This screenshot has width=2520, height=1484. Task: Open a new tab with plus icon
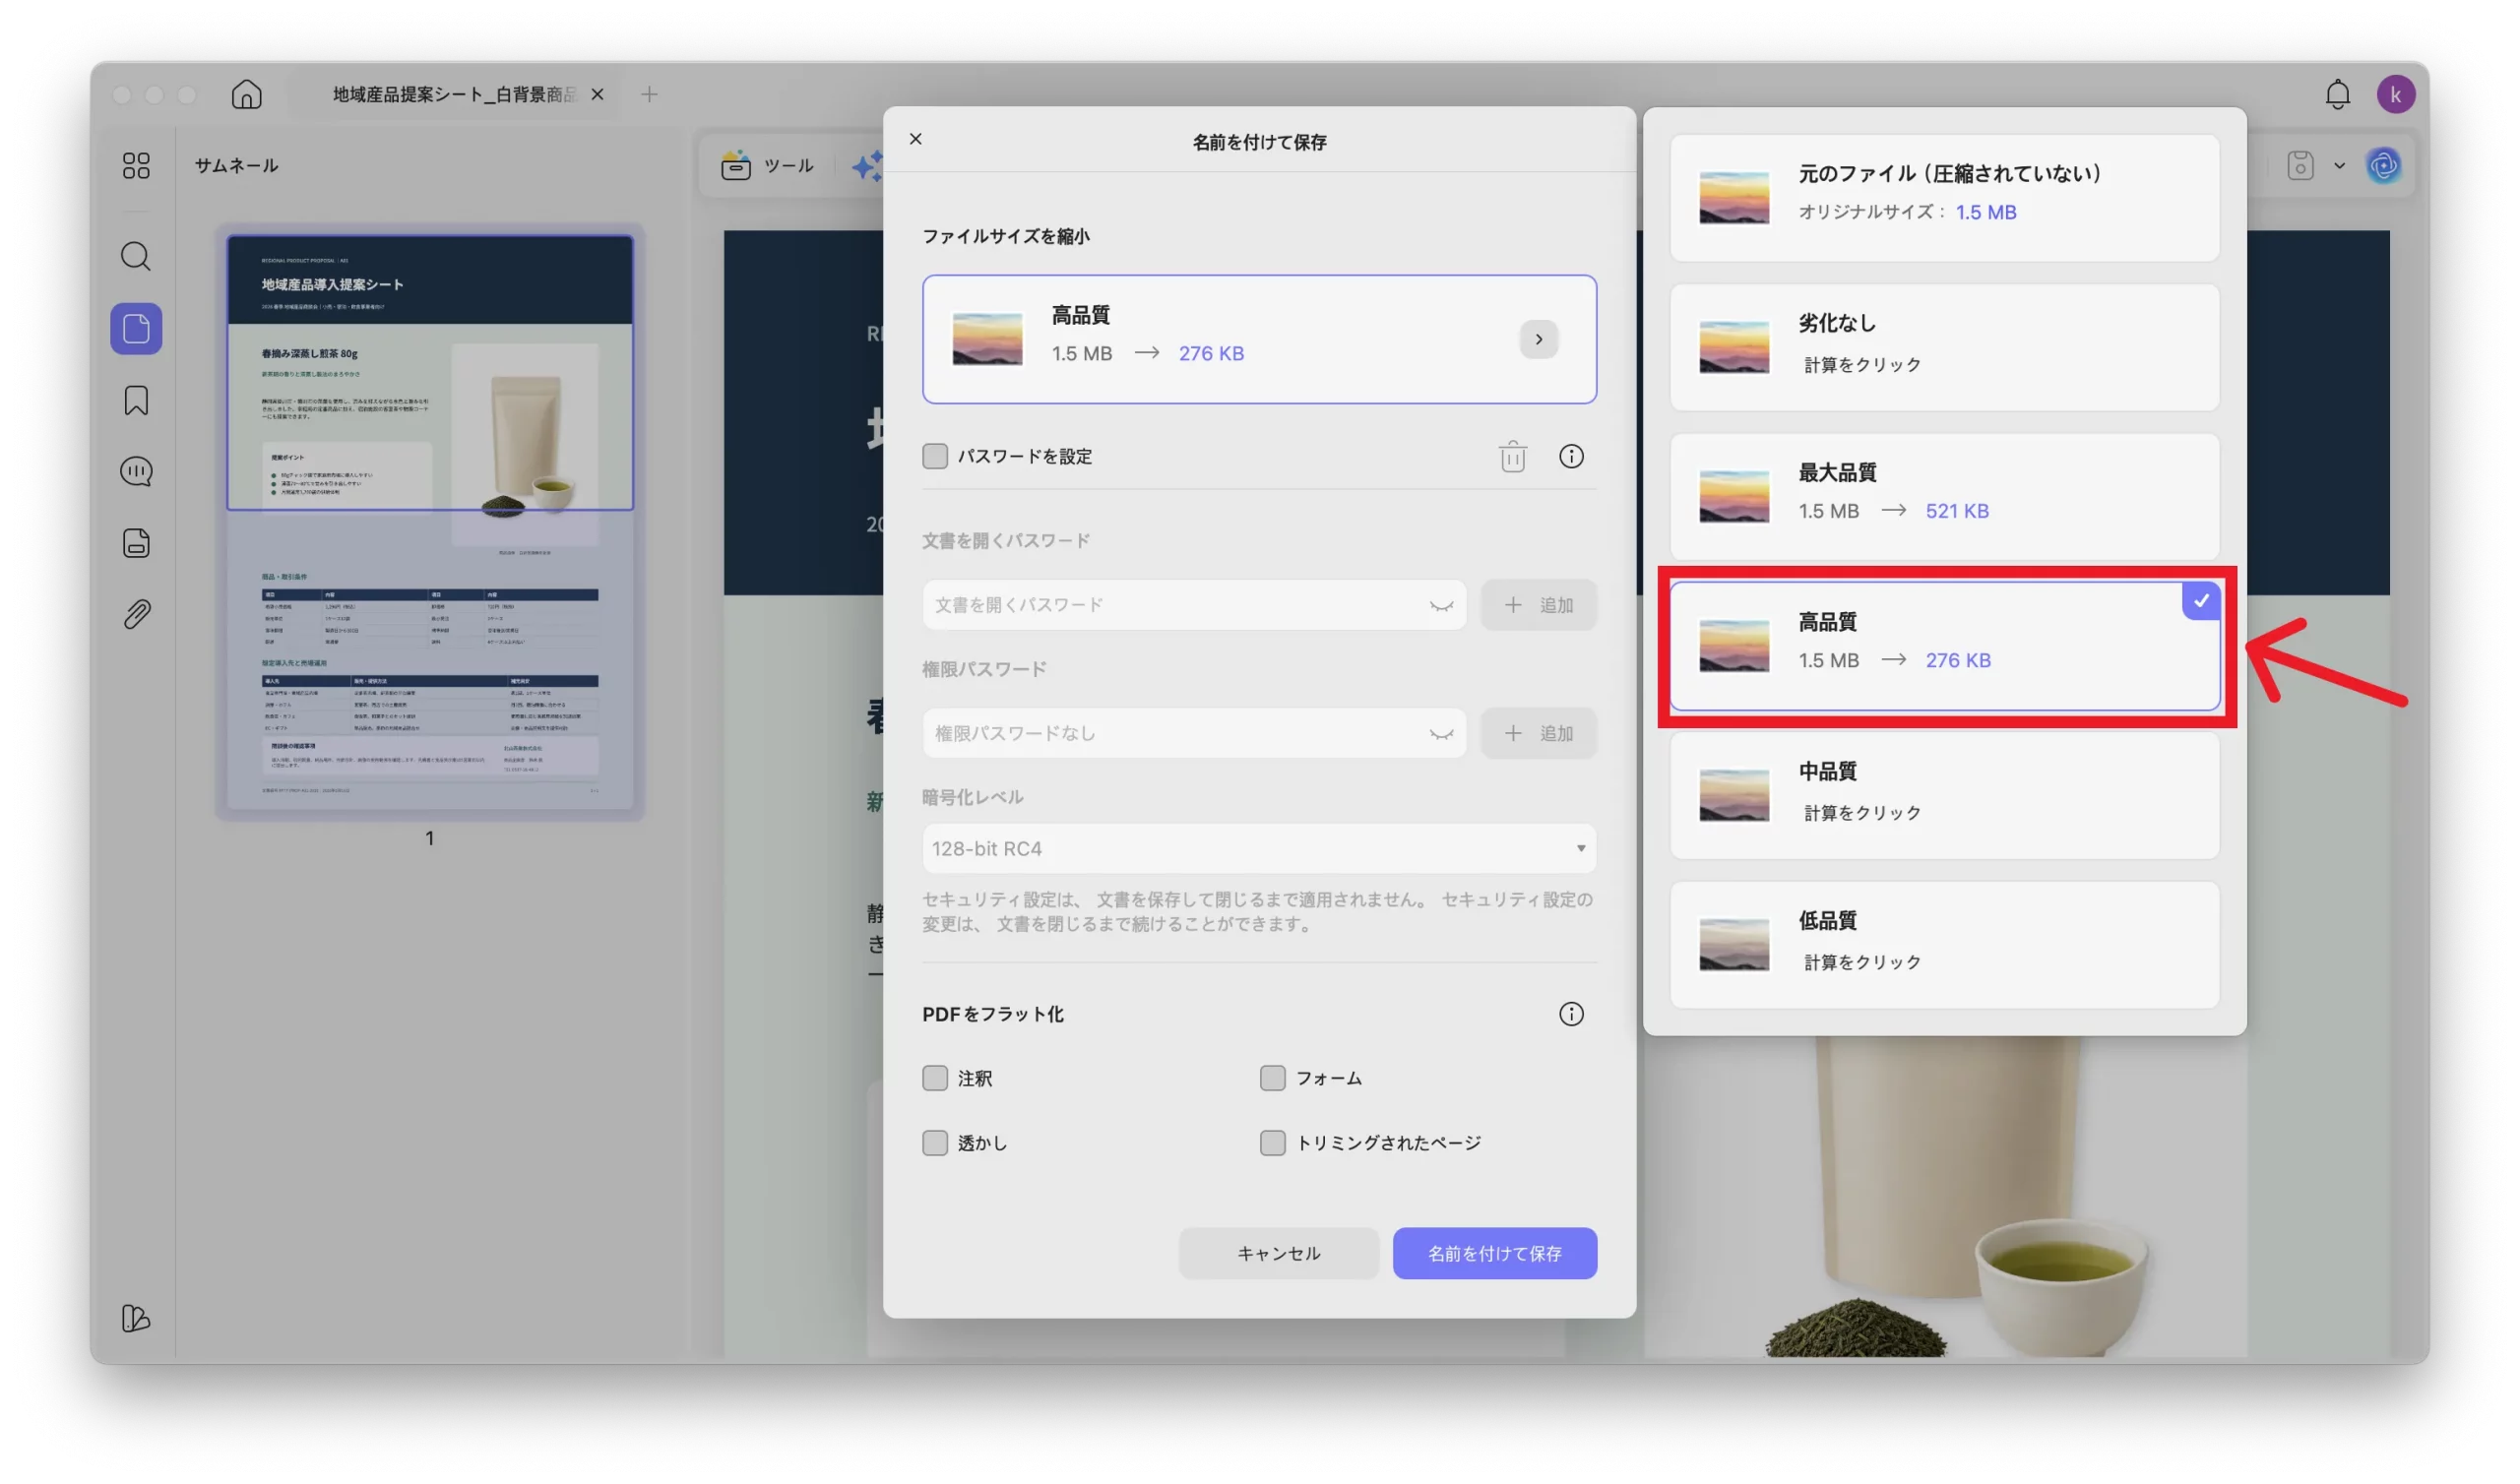coord(649,94)
